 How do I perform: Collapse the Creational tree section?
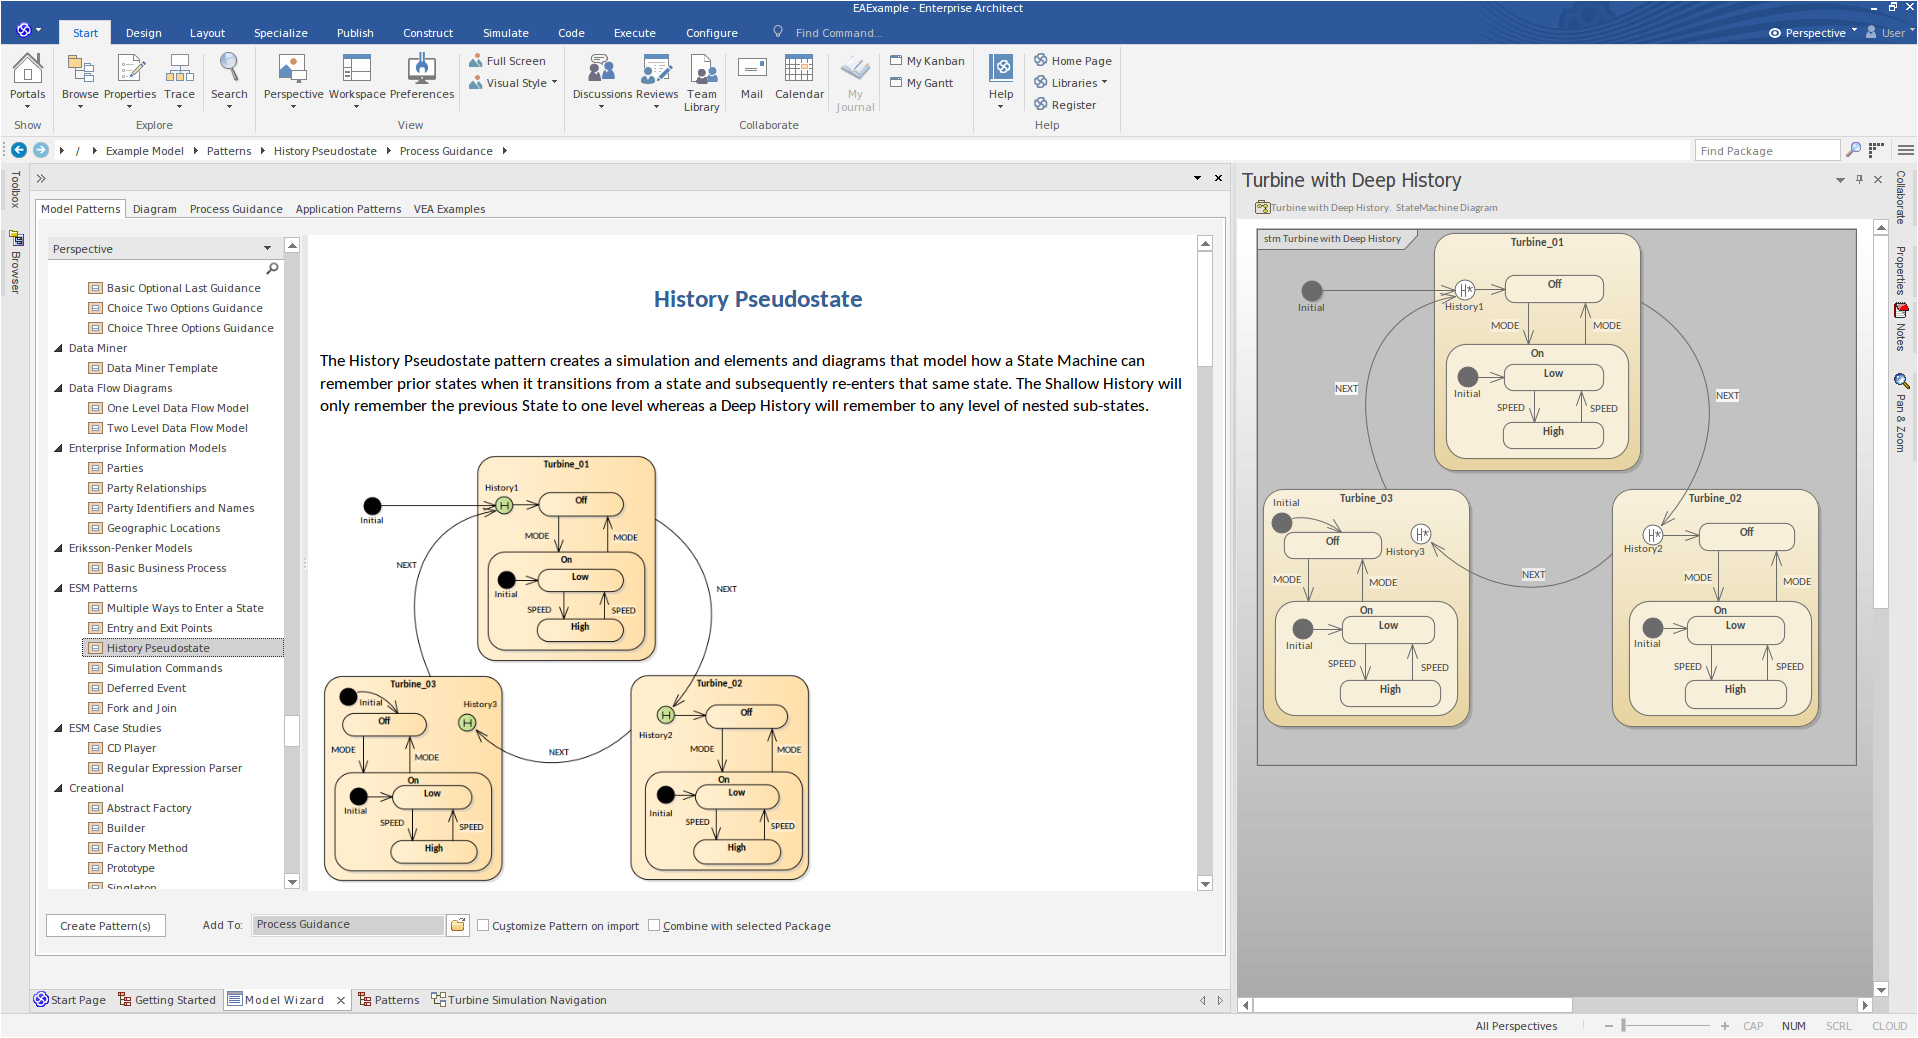tap(58, 788)
